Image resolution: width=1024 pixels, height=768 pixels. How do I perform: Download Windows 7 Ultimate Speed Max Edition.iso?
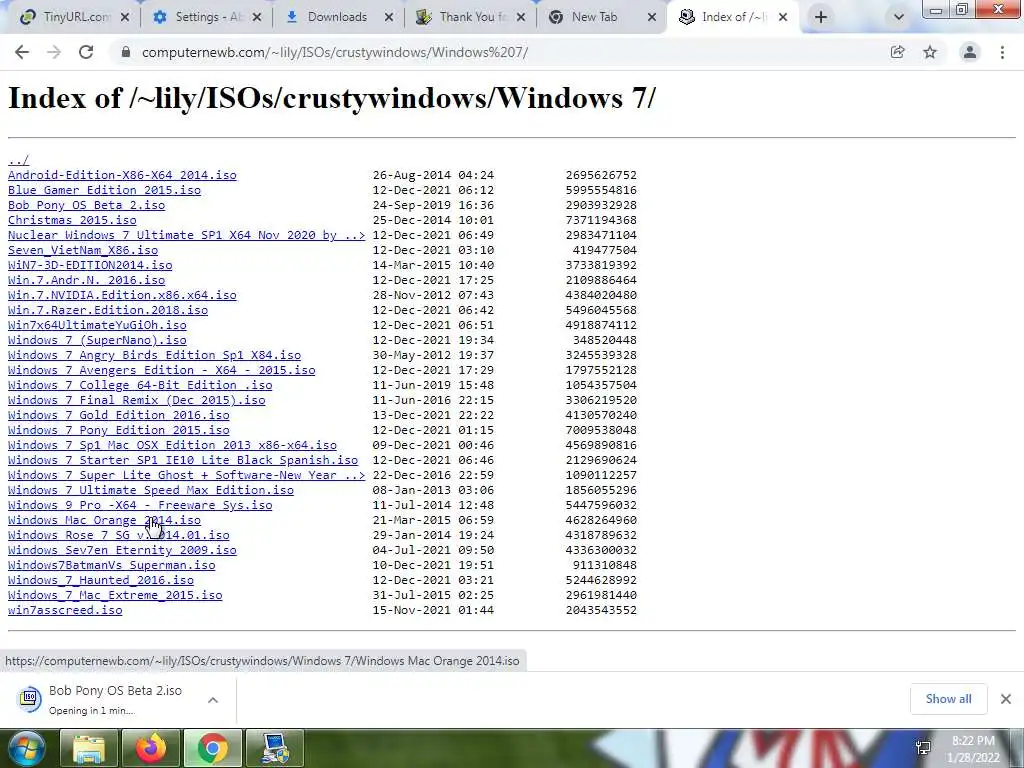tap(151, 490)
